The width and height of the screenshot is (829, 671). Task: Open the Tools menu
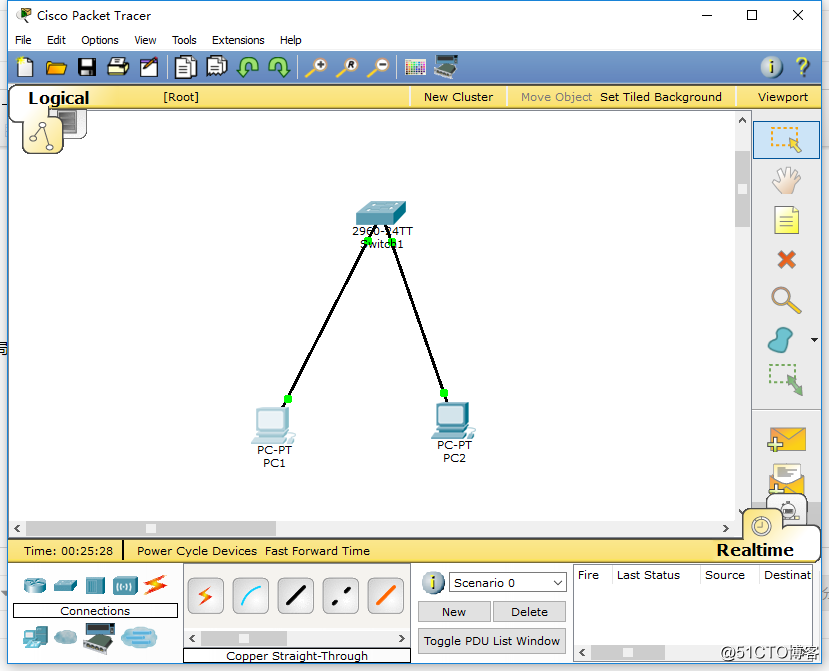click(184, 40)
